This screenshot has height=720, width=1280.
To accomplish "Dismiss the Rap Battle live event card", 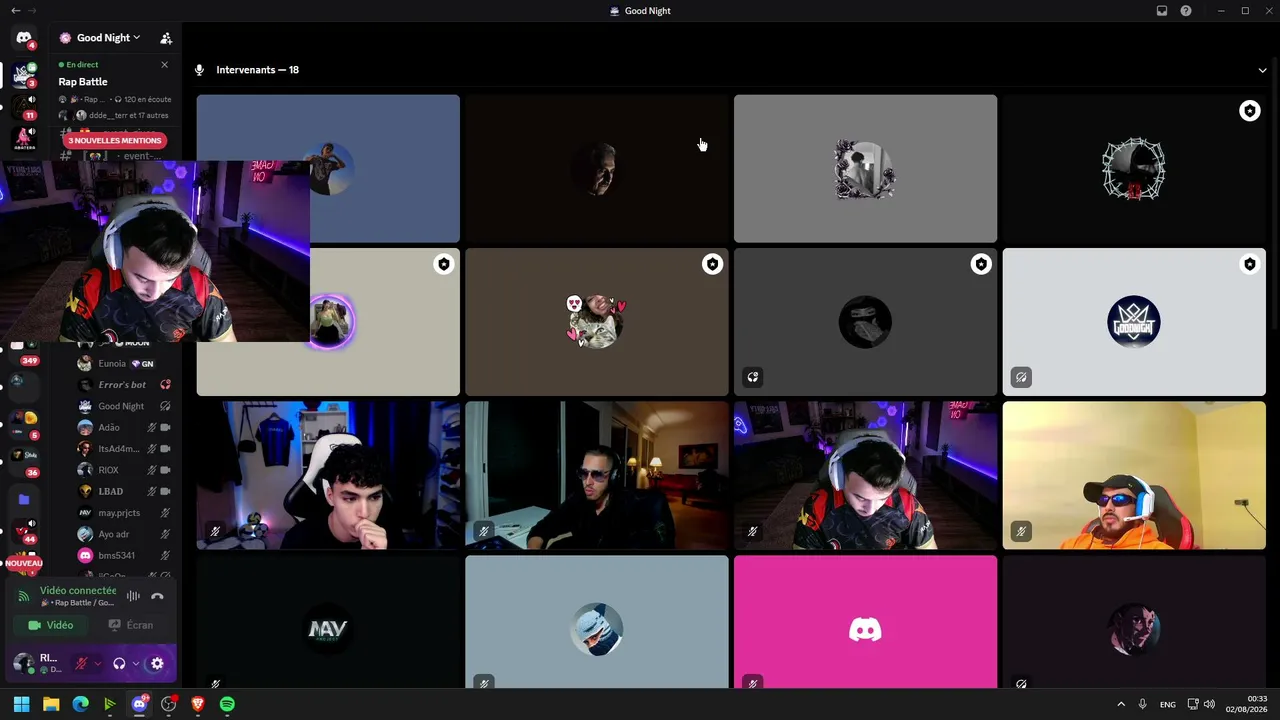I will click(x=165, y=65).
